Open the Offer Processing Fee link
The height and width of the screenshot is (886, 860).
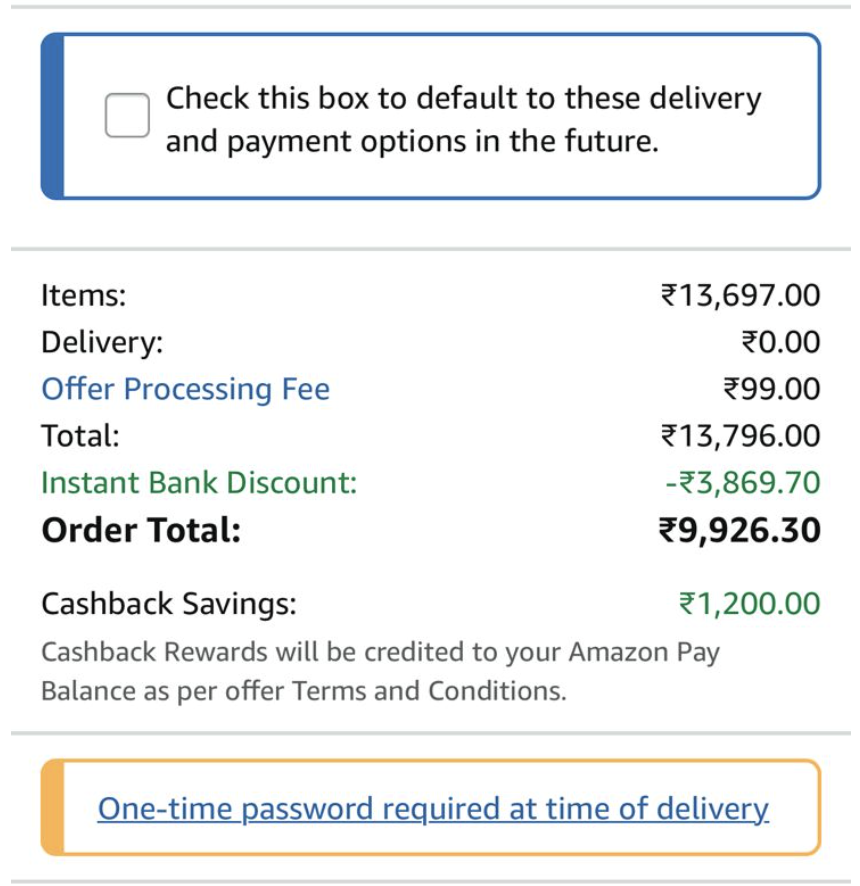185,389
